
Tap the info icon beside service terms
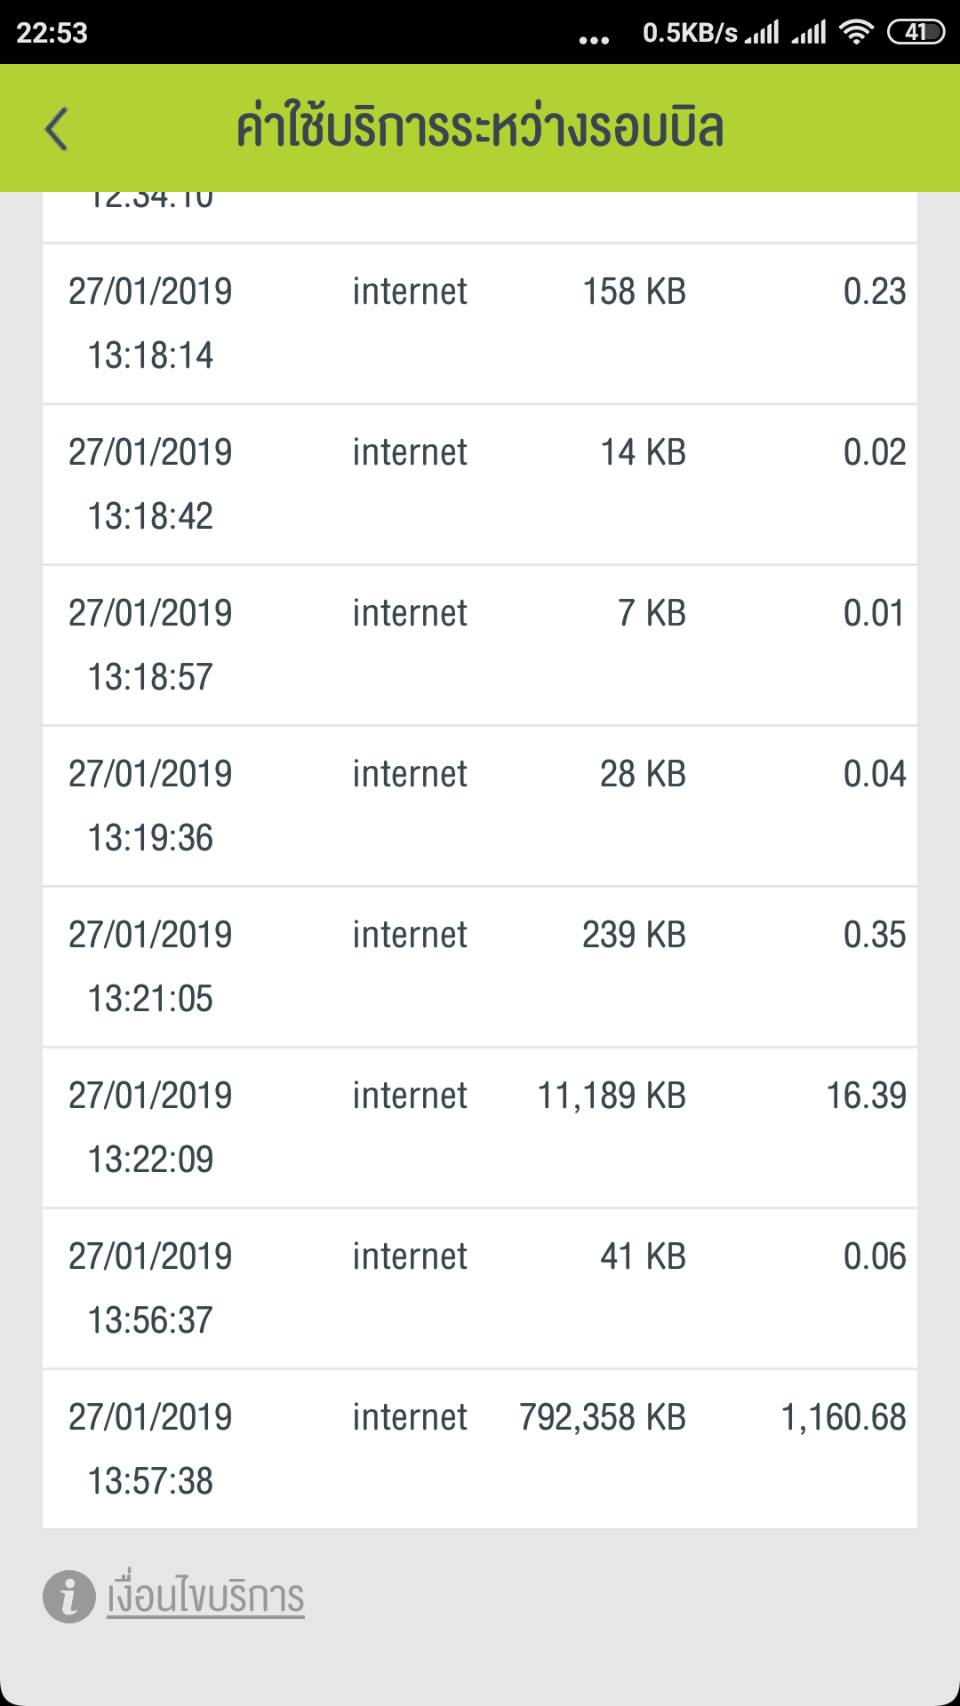tap(69, 1596)
